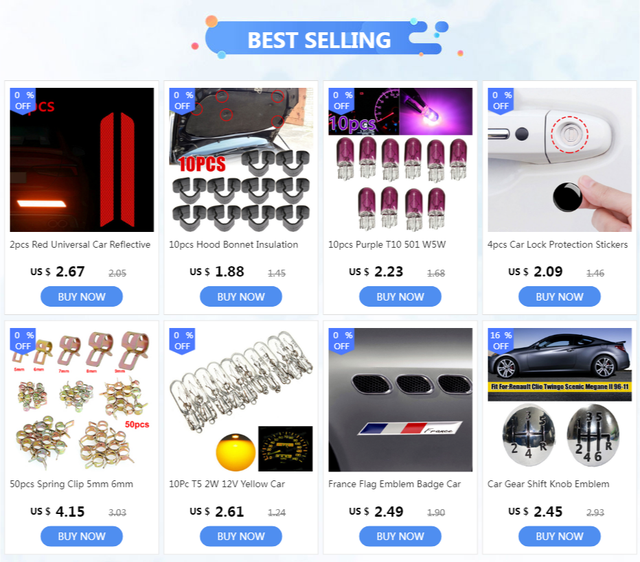Image resolution: width=640 pixels, height=562 pixels.
Task: Click Buy Now for 2pcs Red Reflective
Action: tap(82, 297)
